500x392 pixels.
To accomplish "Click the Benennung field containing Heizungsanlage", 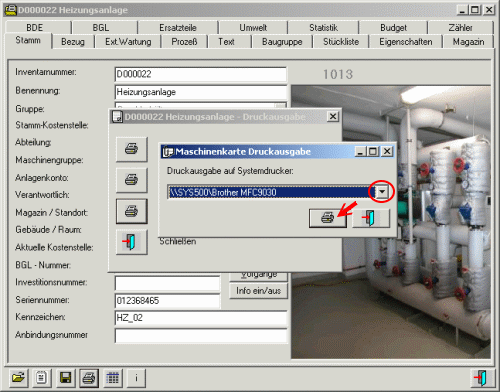I will click(x=201, y=92).
